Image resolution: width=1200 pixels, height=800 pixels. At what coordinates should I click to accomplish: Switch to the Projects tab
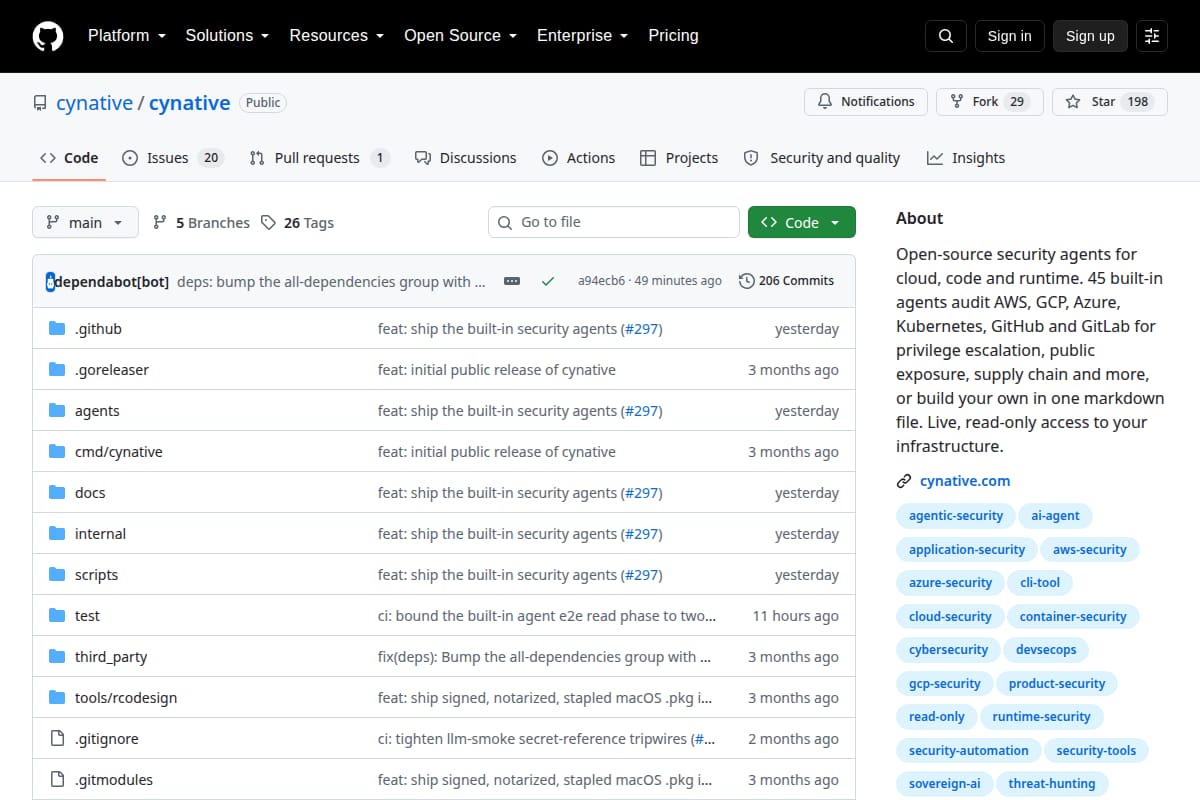click(679, 158)
